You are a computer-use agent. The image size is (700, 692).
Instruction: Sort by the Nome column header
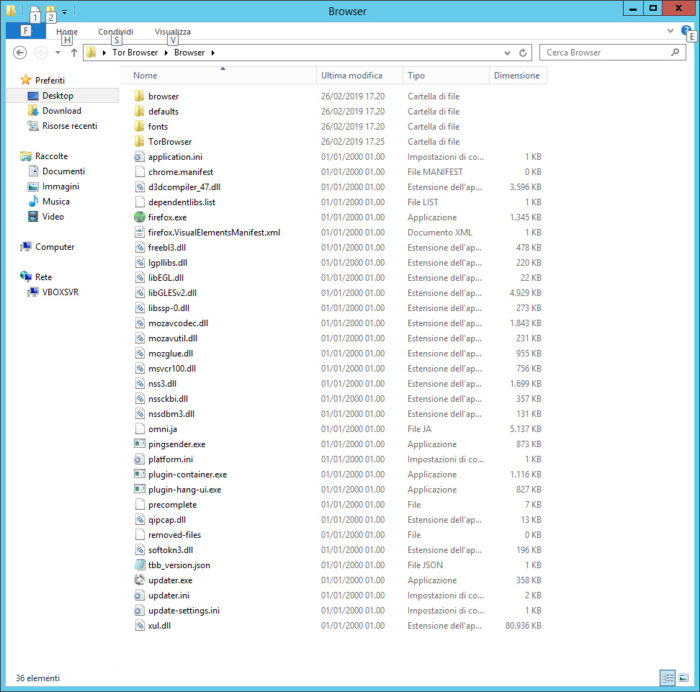pos(219,75)
